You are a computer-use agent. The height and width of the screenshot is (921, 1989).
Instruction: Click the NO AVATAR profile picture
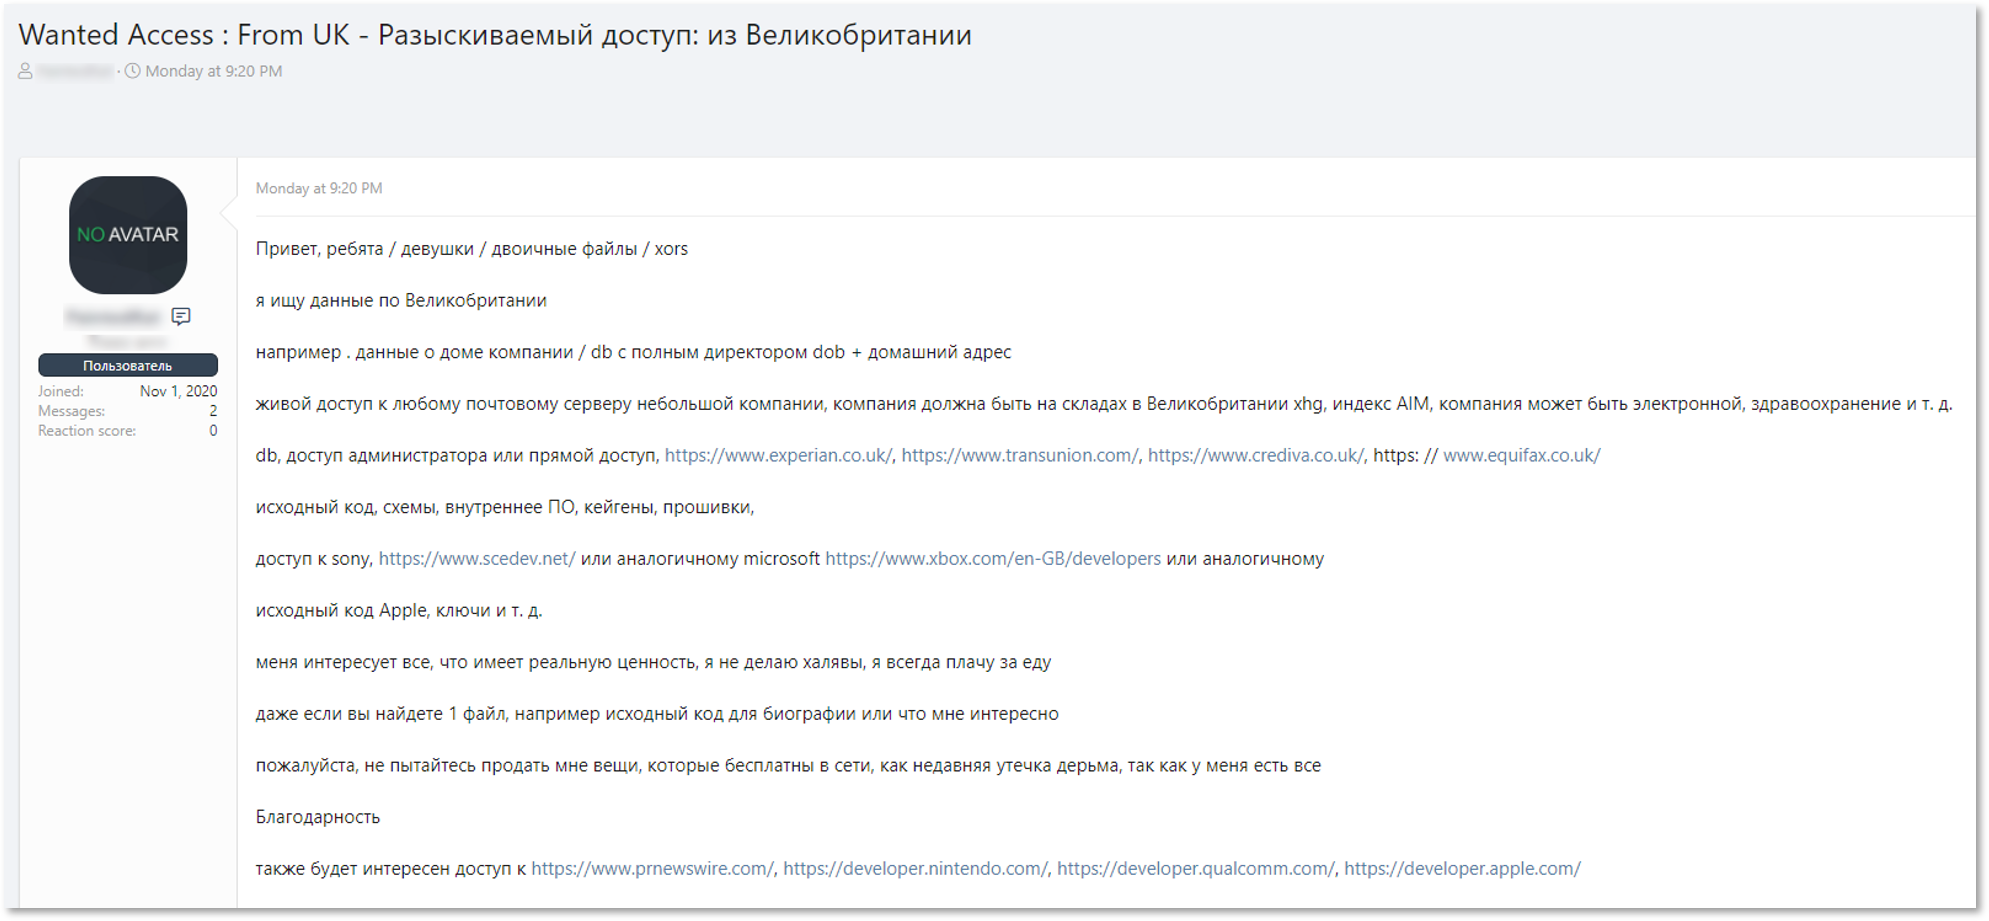128,235
